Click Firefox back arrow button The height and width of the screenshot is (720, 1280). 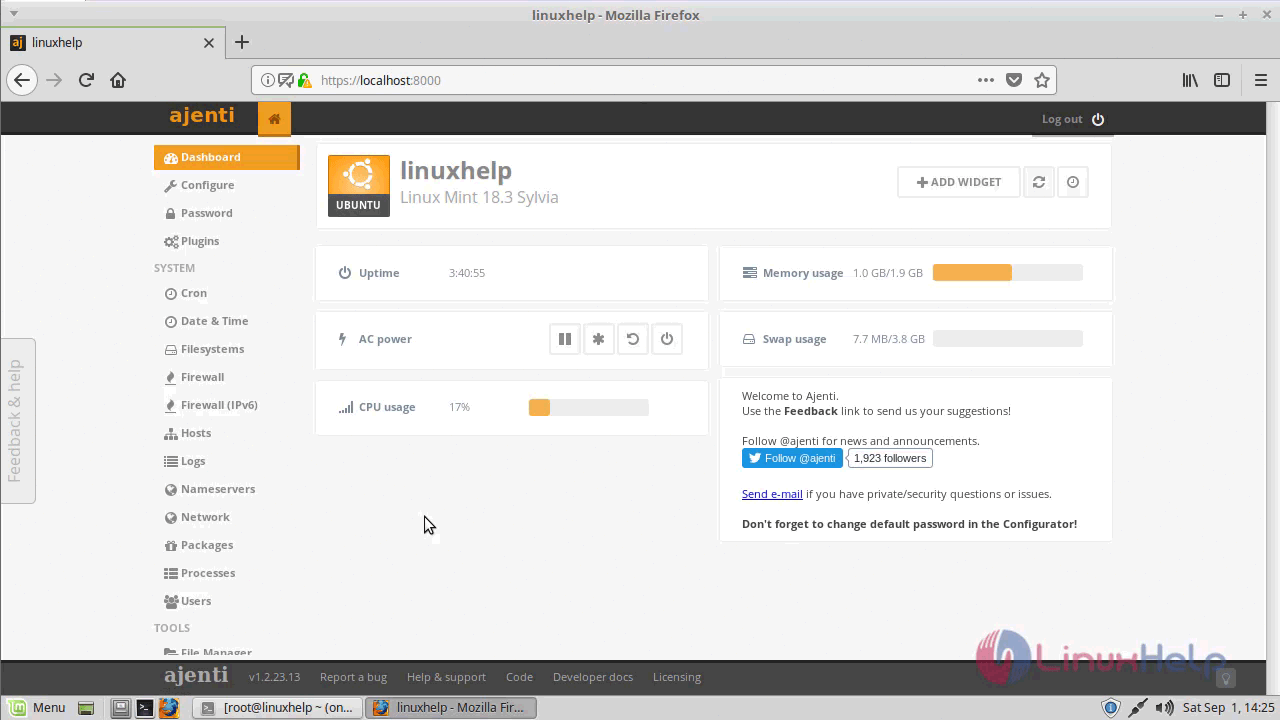22,80
